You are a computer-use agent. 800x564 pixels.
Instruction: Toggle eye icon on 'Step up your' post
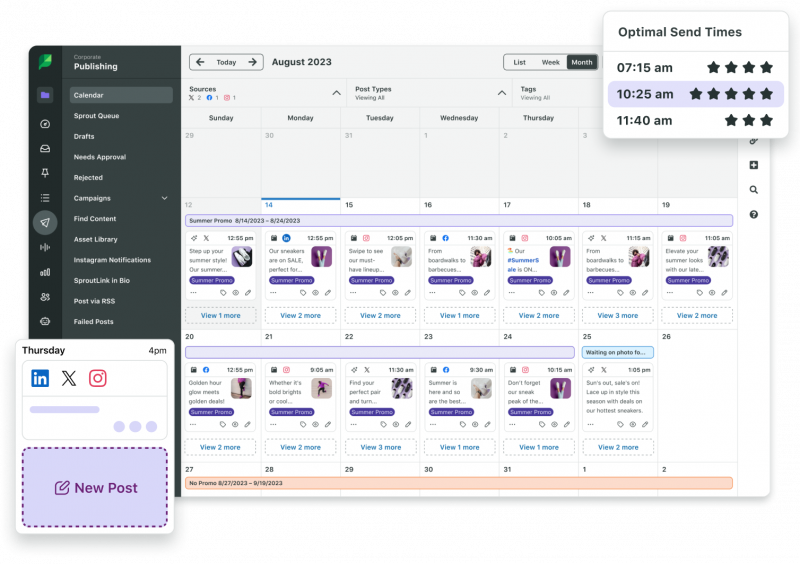[236, 293]
